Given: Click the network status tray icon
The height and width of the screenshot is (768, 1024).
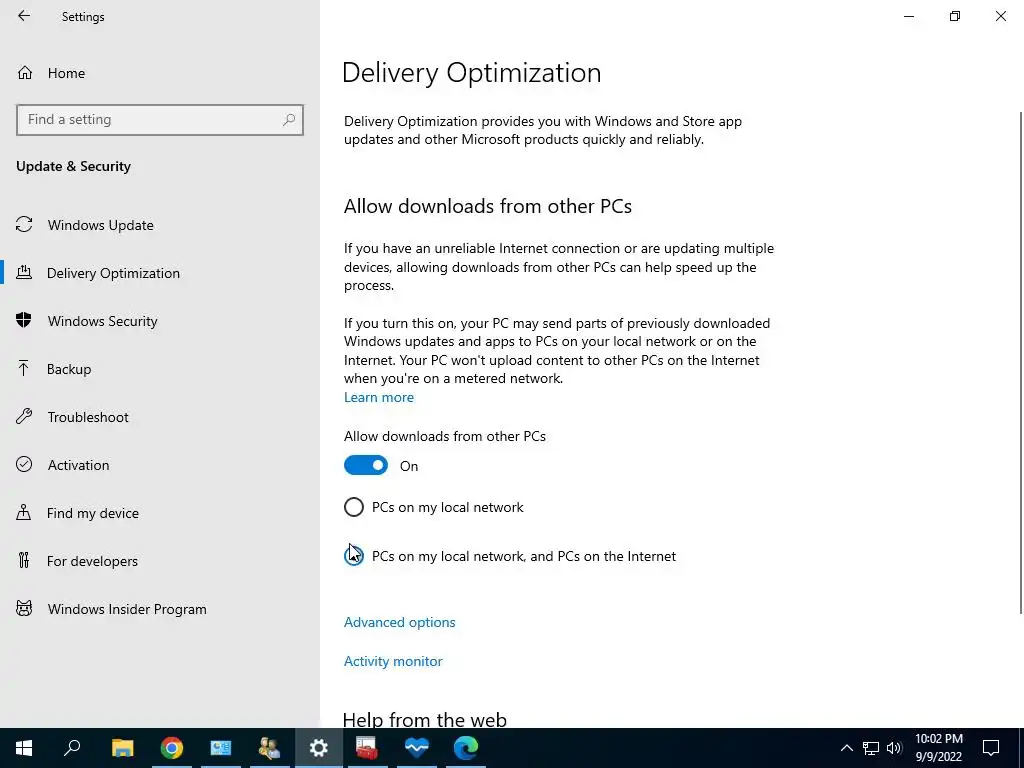Looking at the screenshot, I should tap(871, 748).
